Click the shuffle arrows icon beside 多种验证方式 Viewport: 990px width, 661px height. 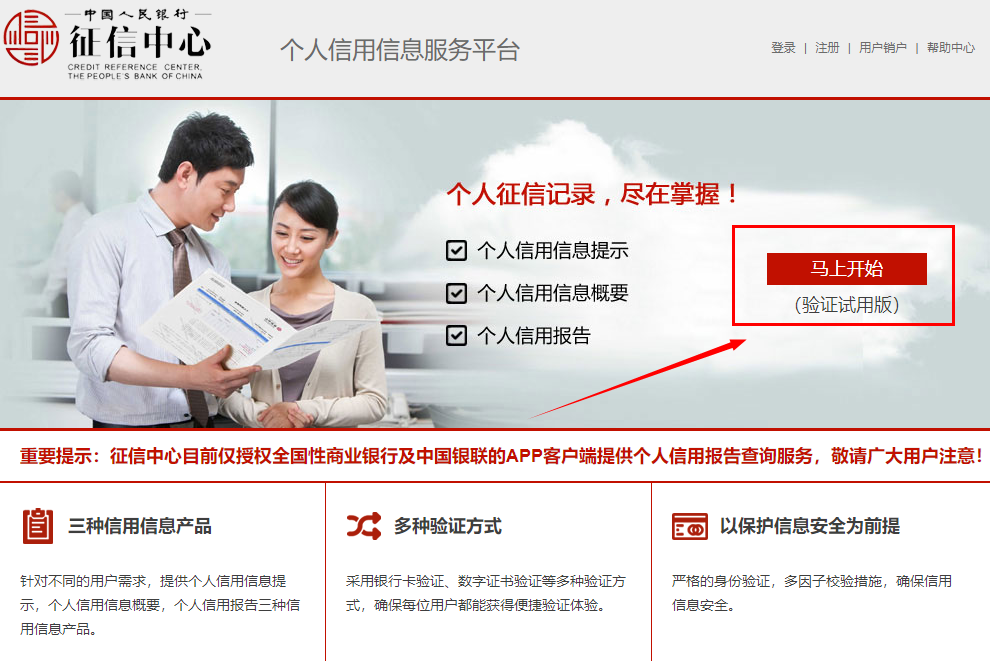364,526
